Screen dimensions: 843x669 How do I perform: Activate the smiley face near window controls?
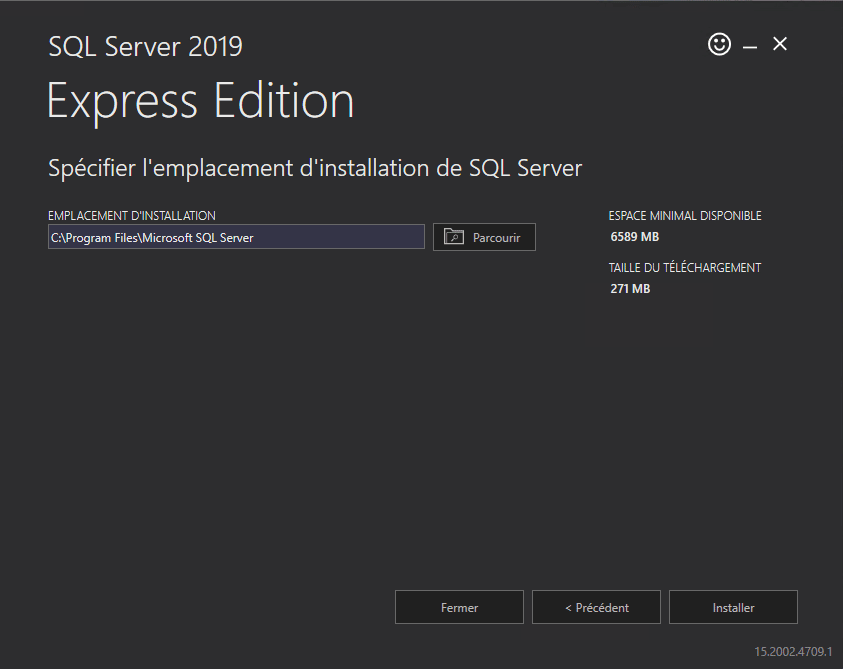[x=719, y=44]
